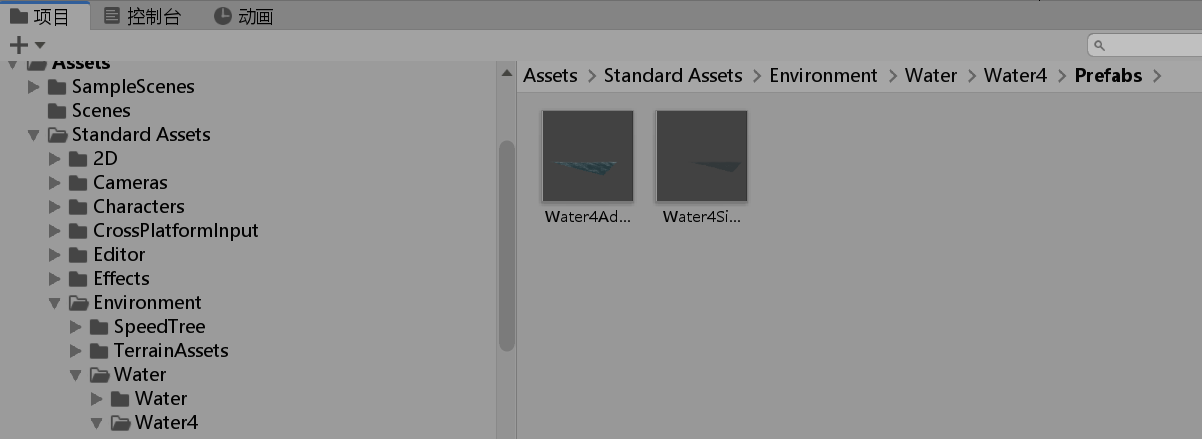Screen dimensions: 1202x439
Task: Open the create dropdown arrow beside plus
Action: point(40,45)
